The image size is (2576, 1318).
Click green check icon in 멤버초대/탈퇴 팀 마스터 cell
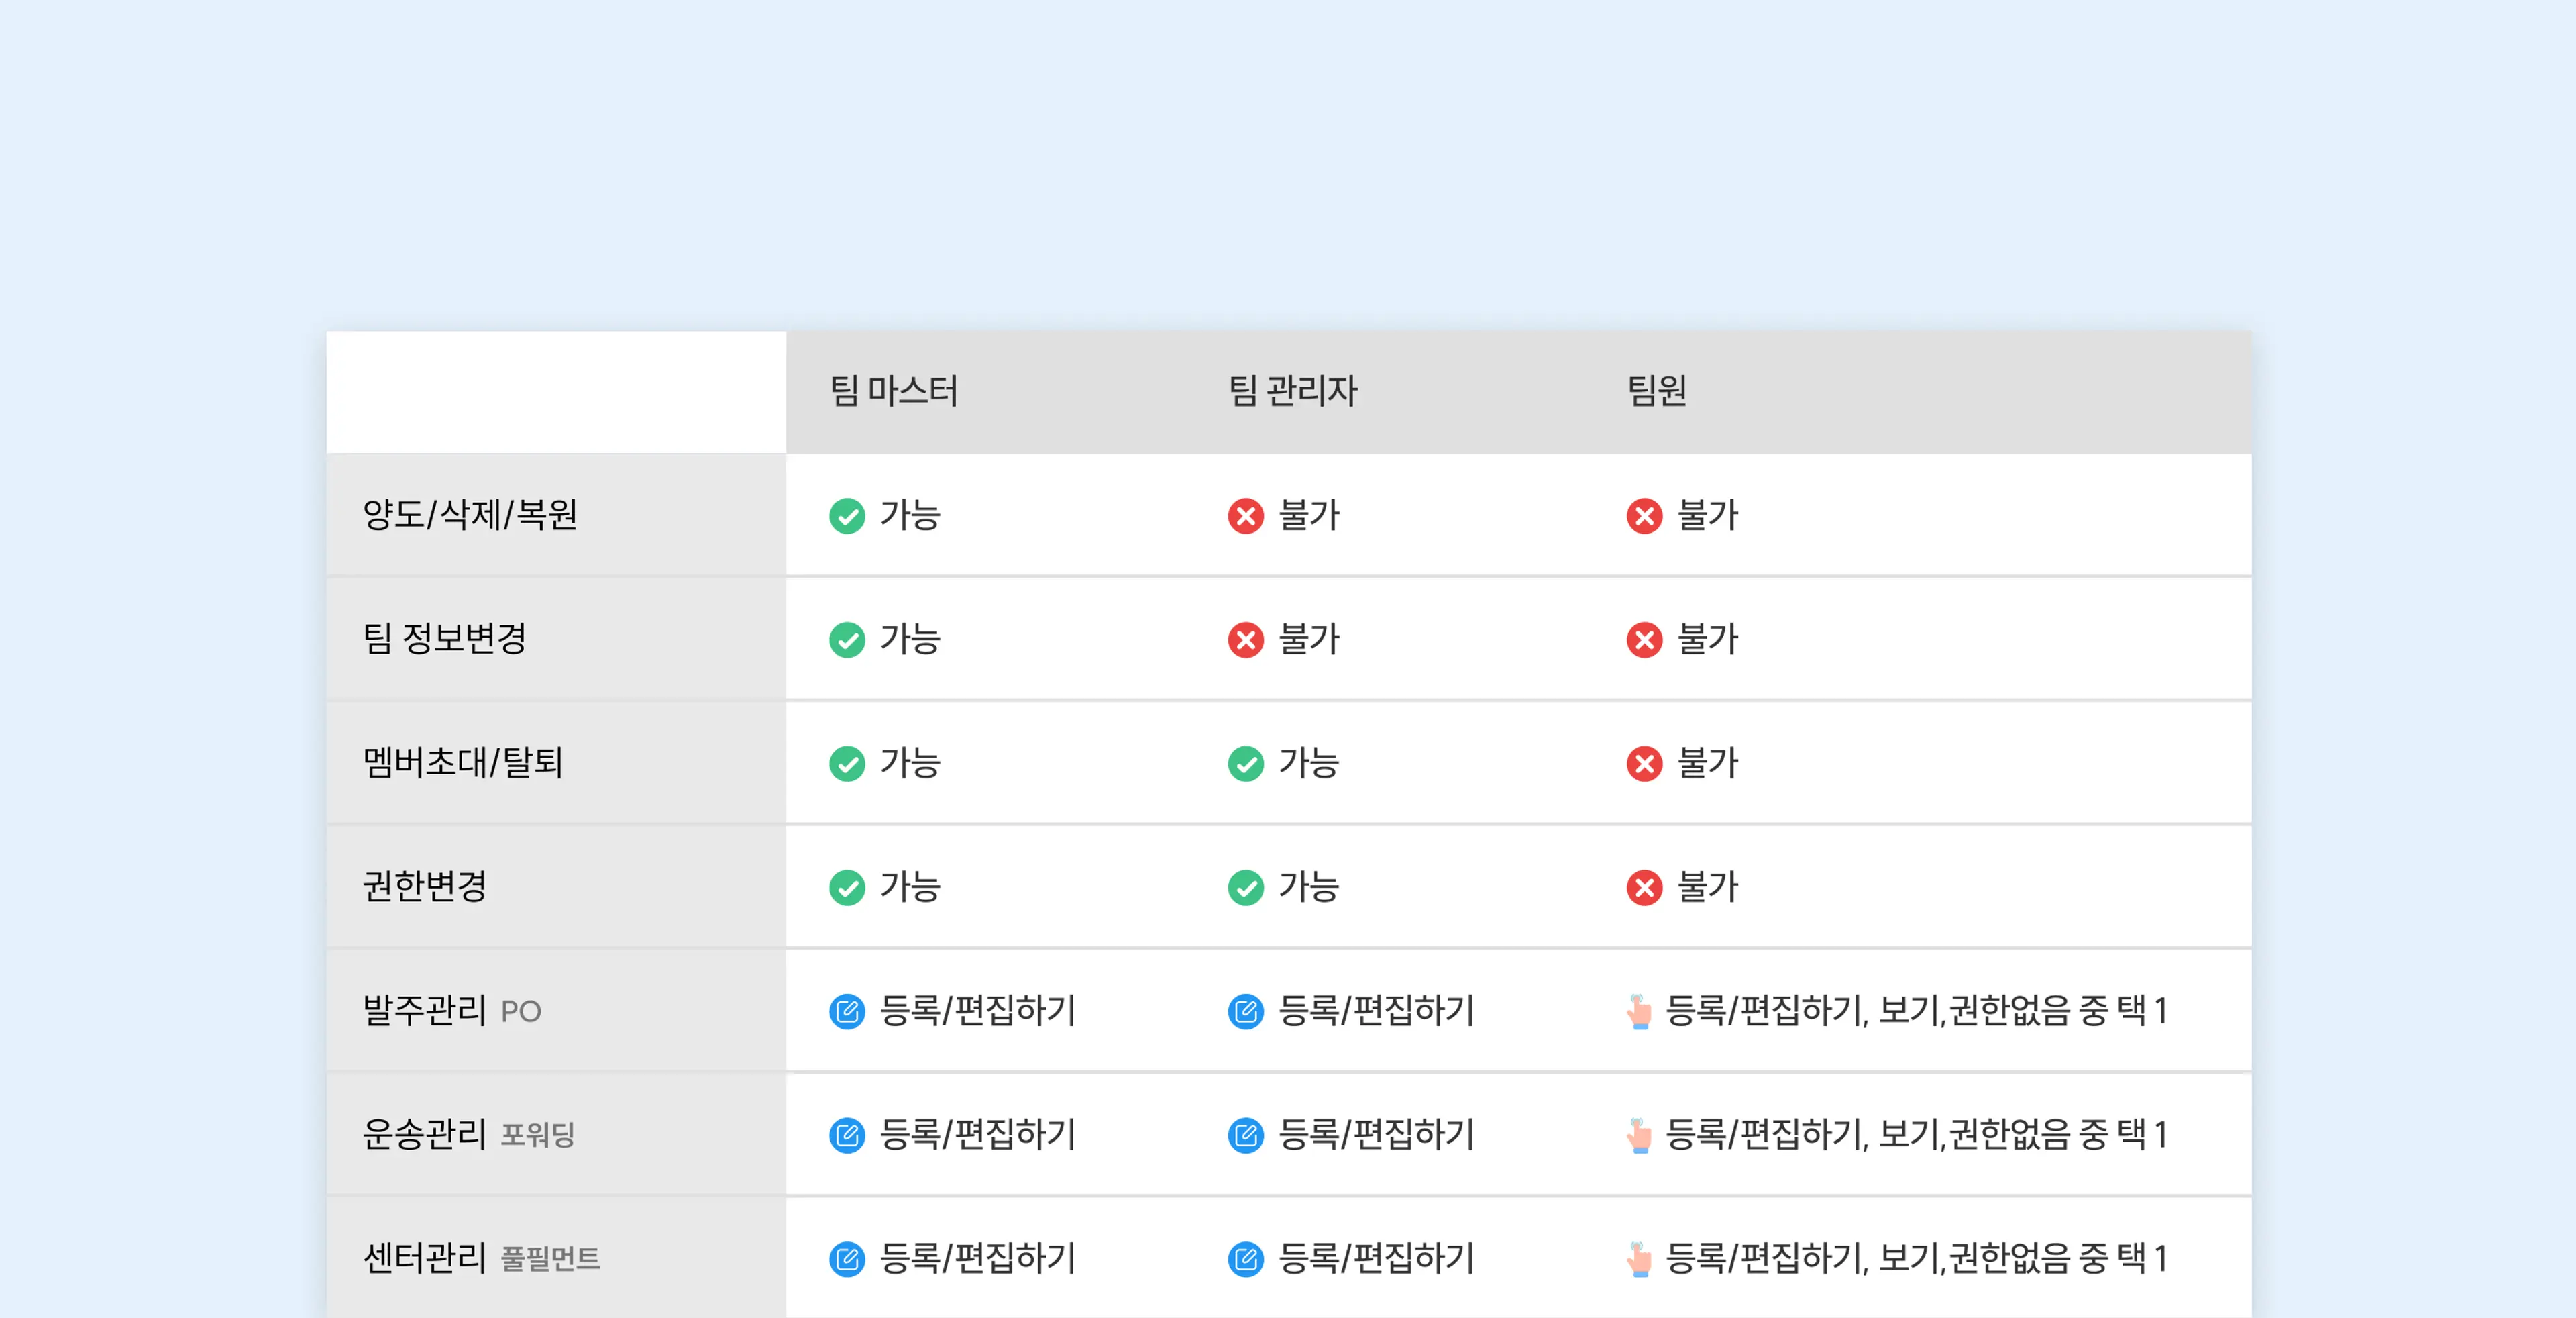click(x=847, y=764)
